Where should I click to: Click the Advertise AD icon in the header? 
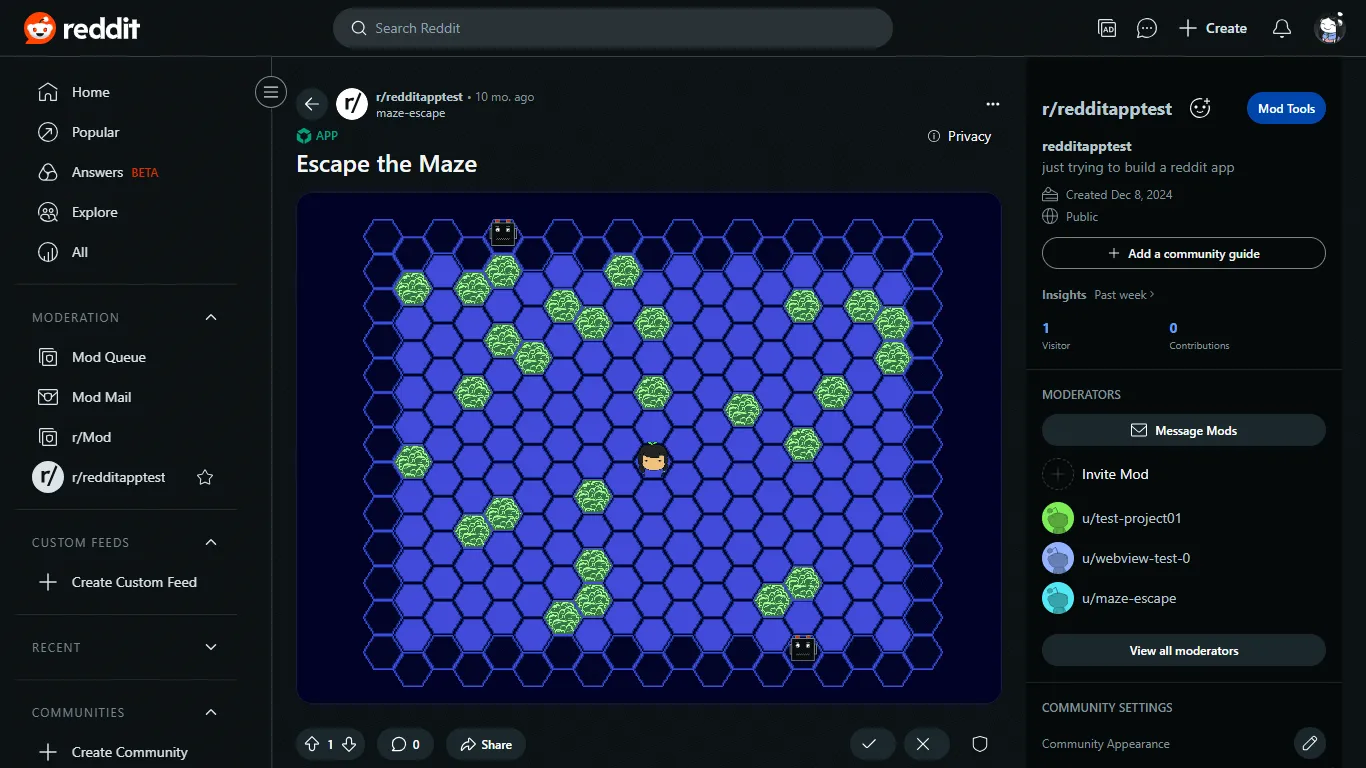click(x=1106, y=28)
